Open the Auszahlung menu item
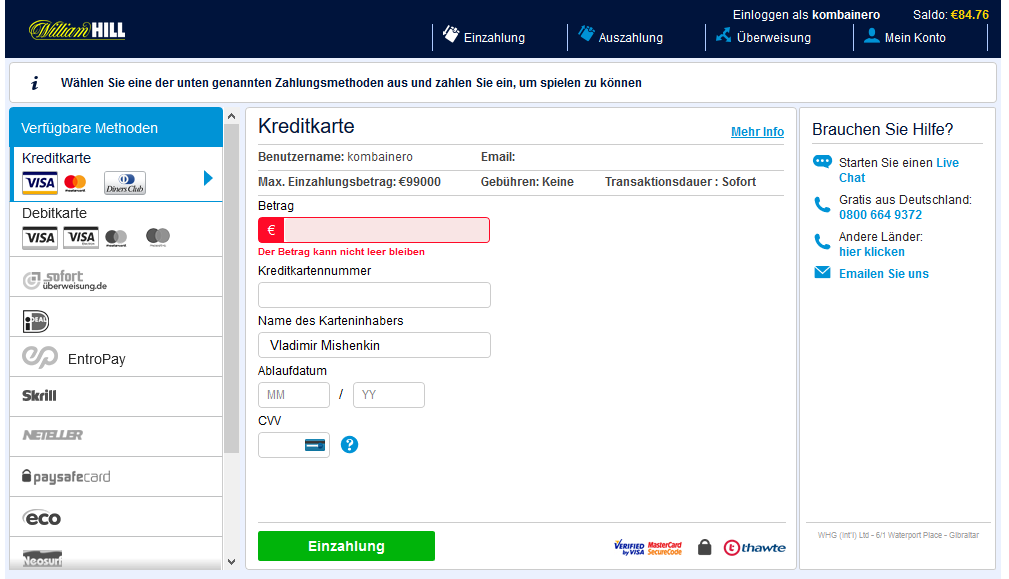The image size is (1009, 579). [x=620, y=36]
